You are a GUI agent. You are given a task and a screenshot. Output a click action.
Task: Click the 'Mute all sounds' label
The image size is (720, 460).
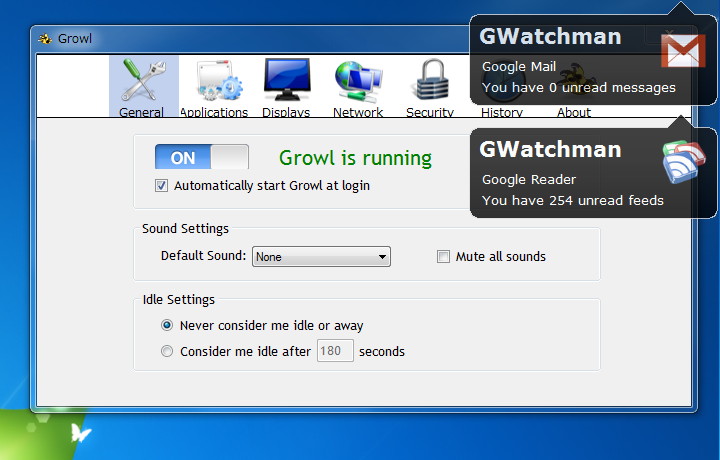click(x=501, y=256)
